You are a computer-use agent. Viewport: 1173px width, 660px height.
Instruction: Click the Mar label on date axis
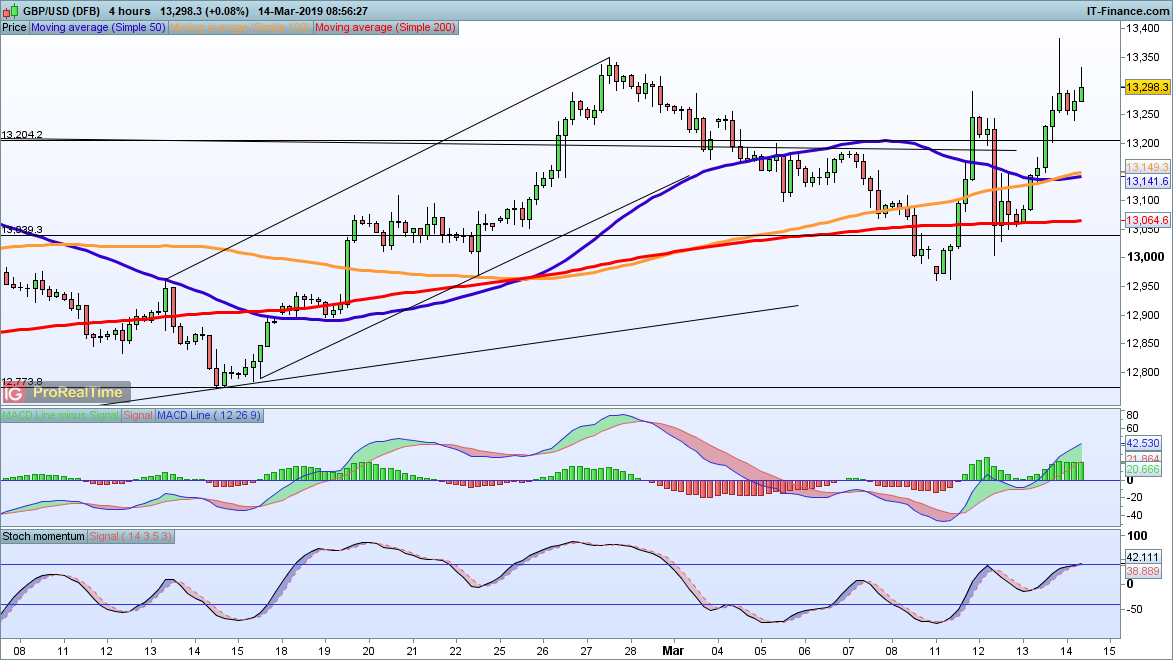(673, 650)
